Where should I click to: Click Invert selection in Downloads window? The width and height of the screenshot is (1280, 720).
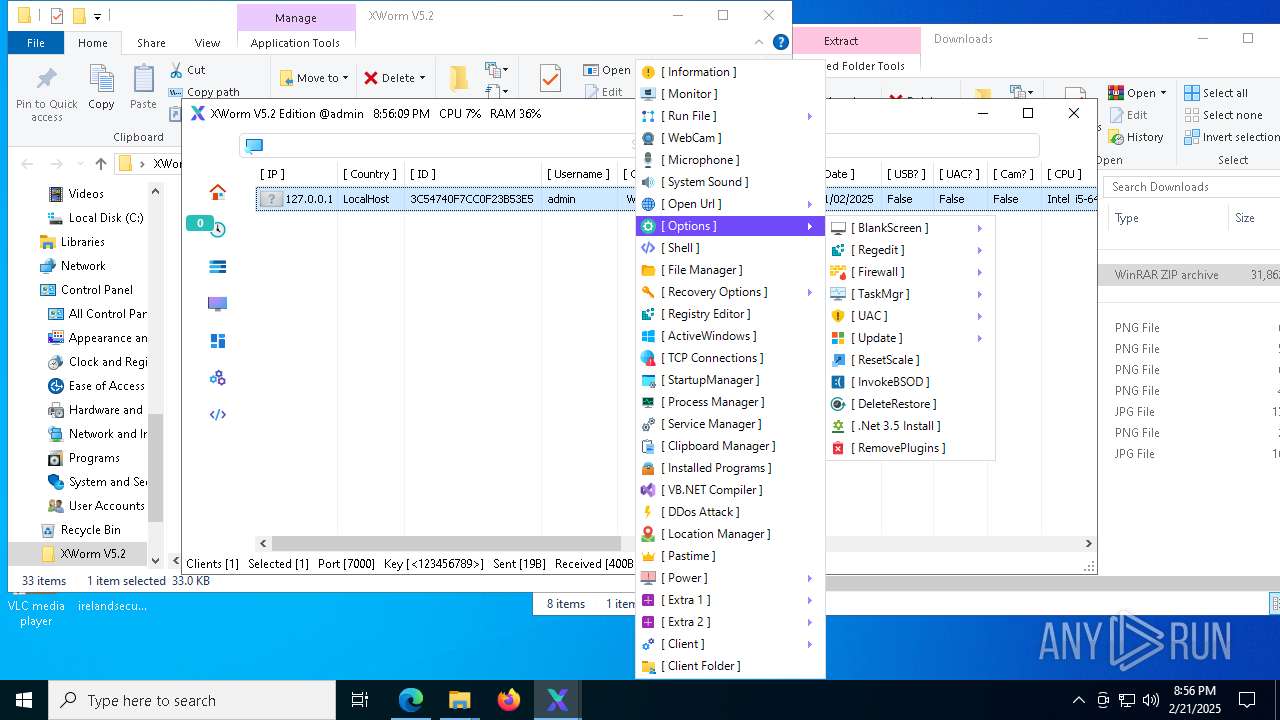click(1232, 137)
